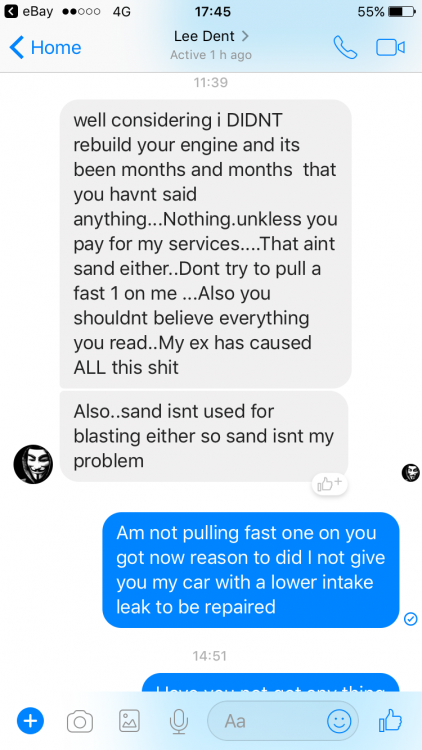Tap the Aa message input field
422x750 pixels.
282,721
